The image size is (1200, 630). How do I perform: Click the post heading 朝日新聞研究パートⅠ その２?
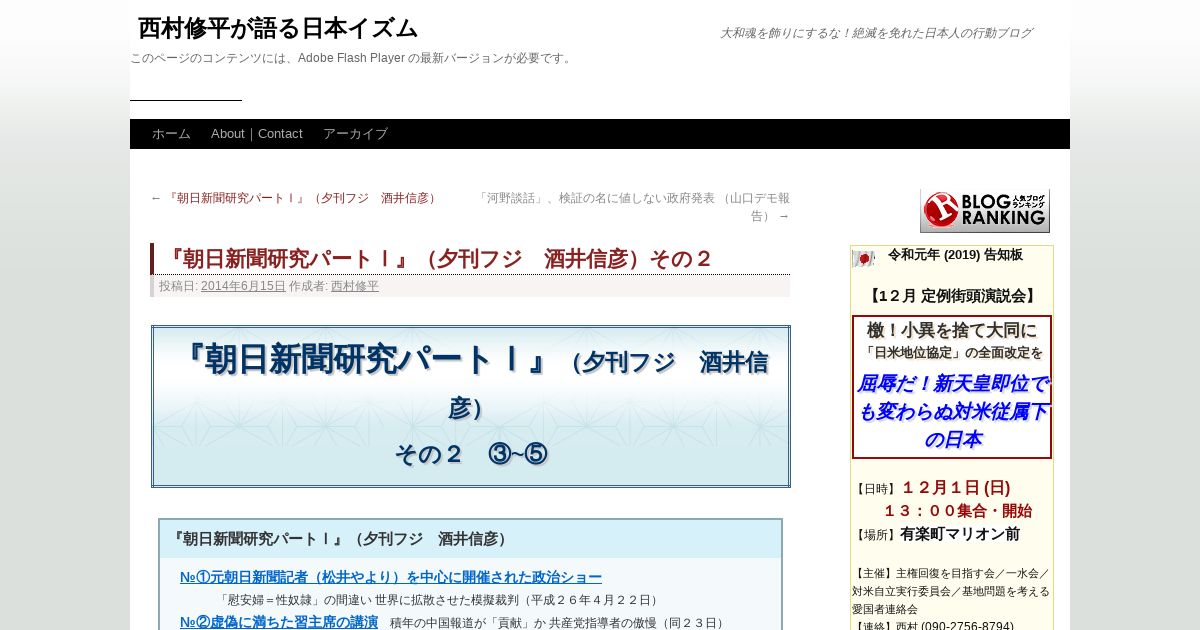tap(439, 259)
